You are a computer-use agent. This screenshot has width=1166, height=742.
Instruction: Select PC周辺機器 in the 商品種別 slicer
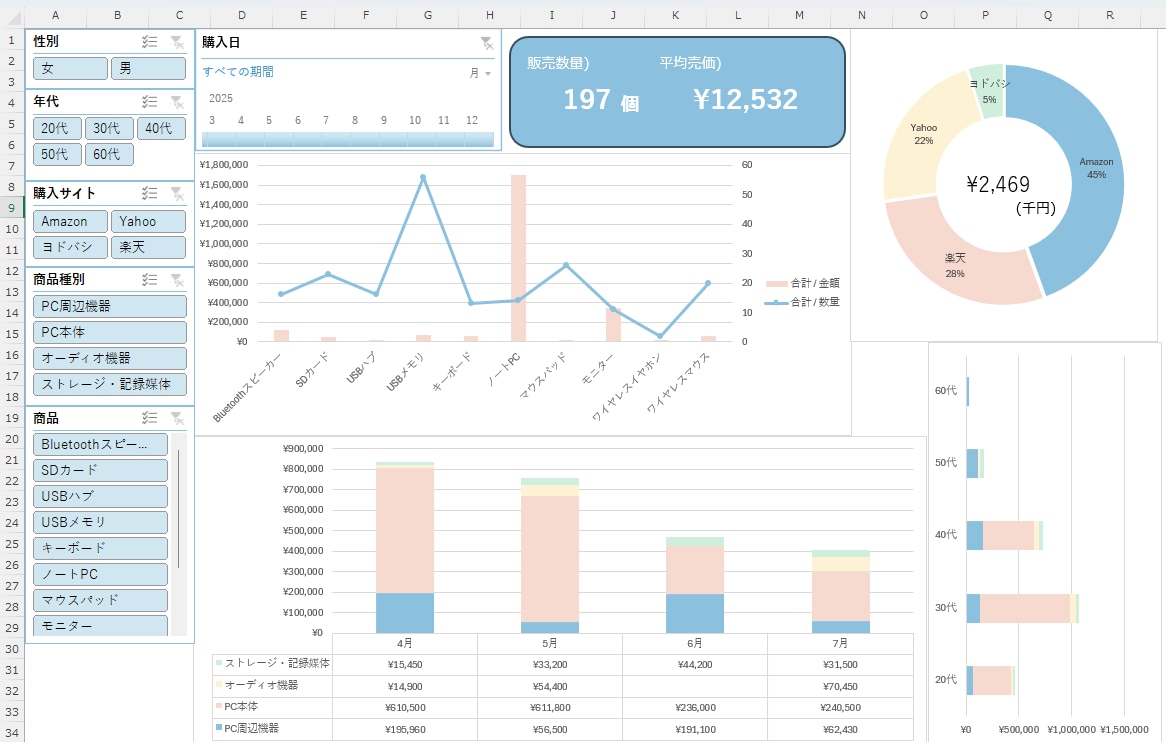coord(109,306)
